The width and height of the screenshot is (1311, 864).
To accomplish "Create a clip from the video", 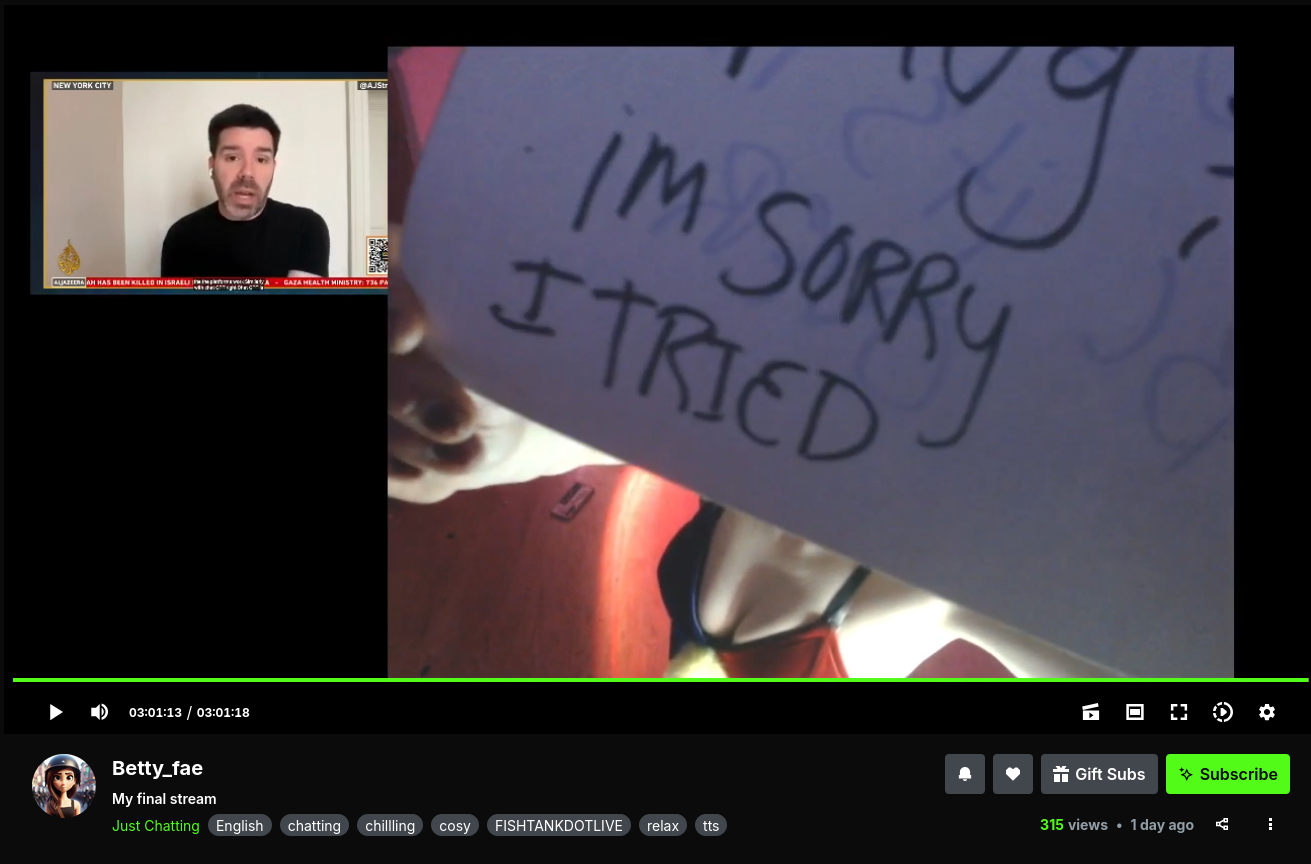I will click(1091, 712).
